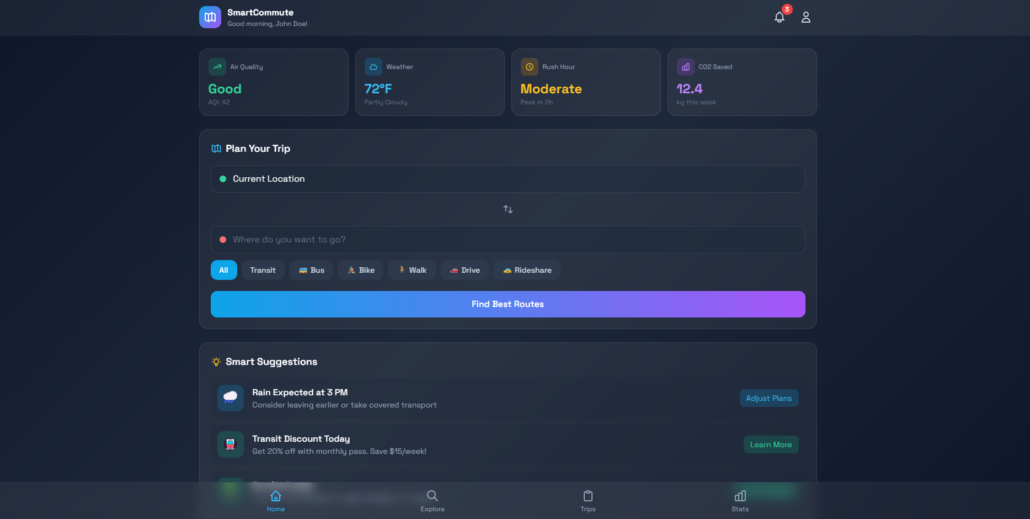This screenshot has width=1030, height=519.
Task: Open the Stats tab
Action: point(740,501)
